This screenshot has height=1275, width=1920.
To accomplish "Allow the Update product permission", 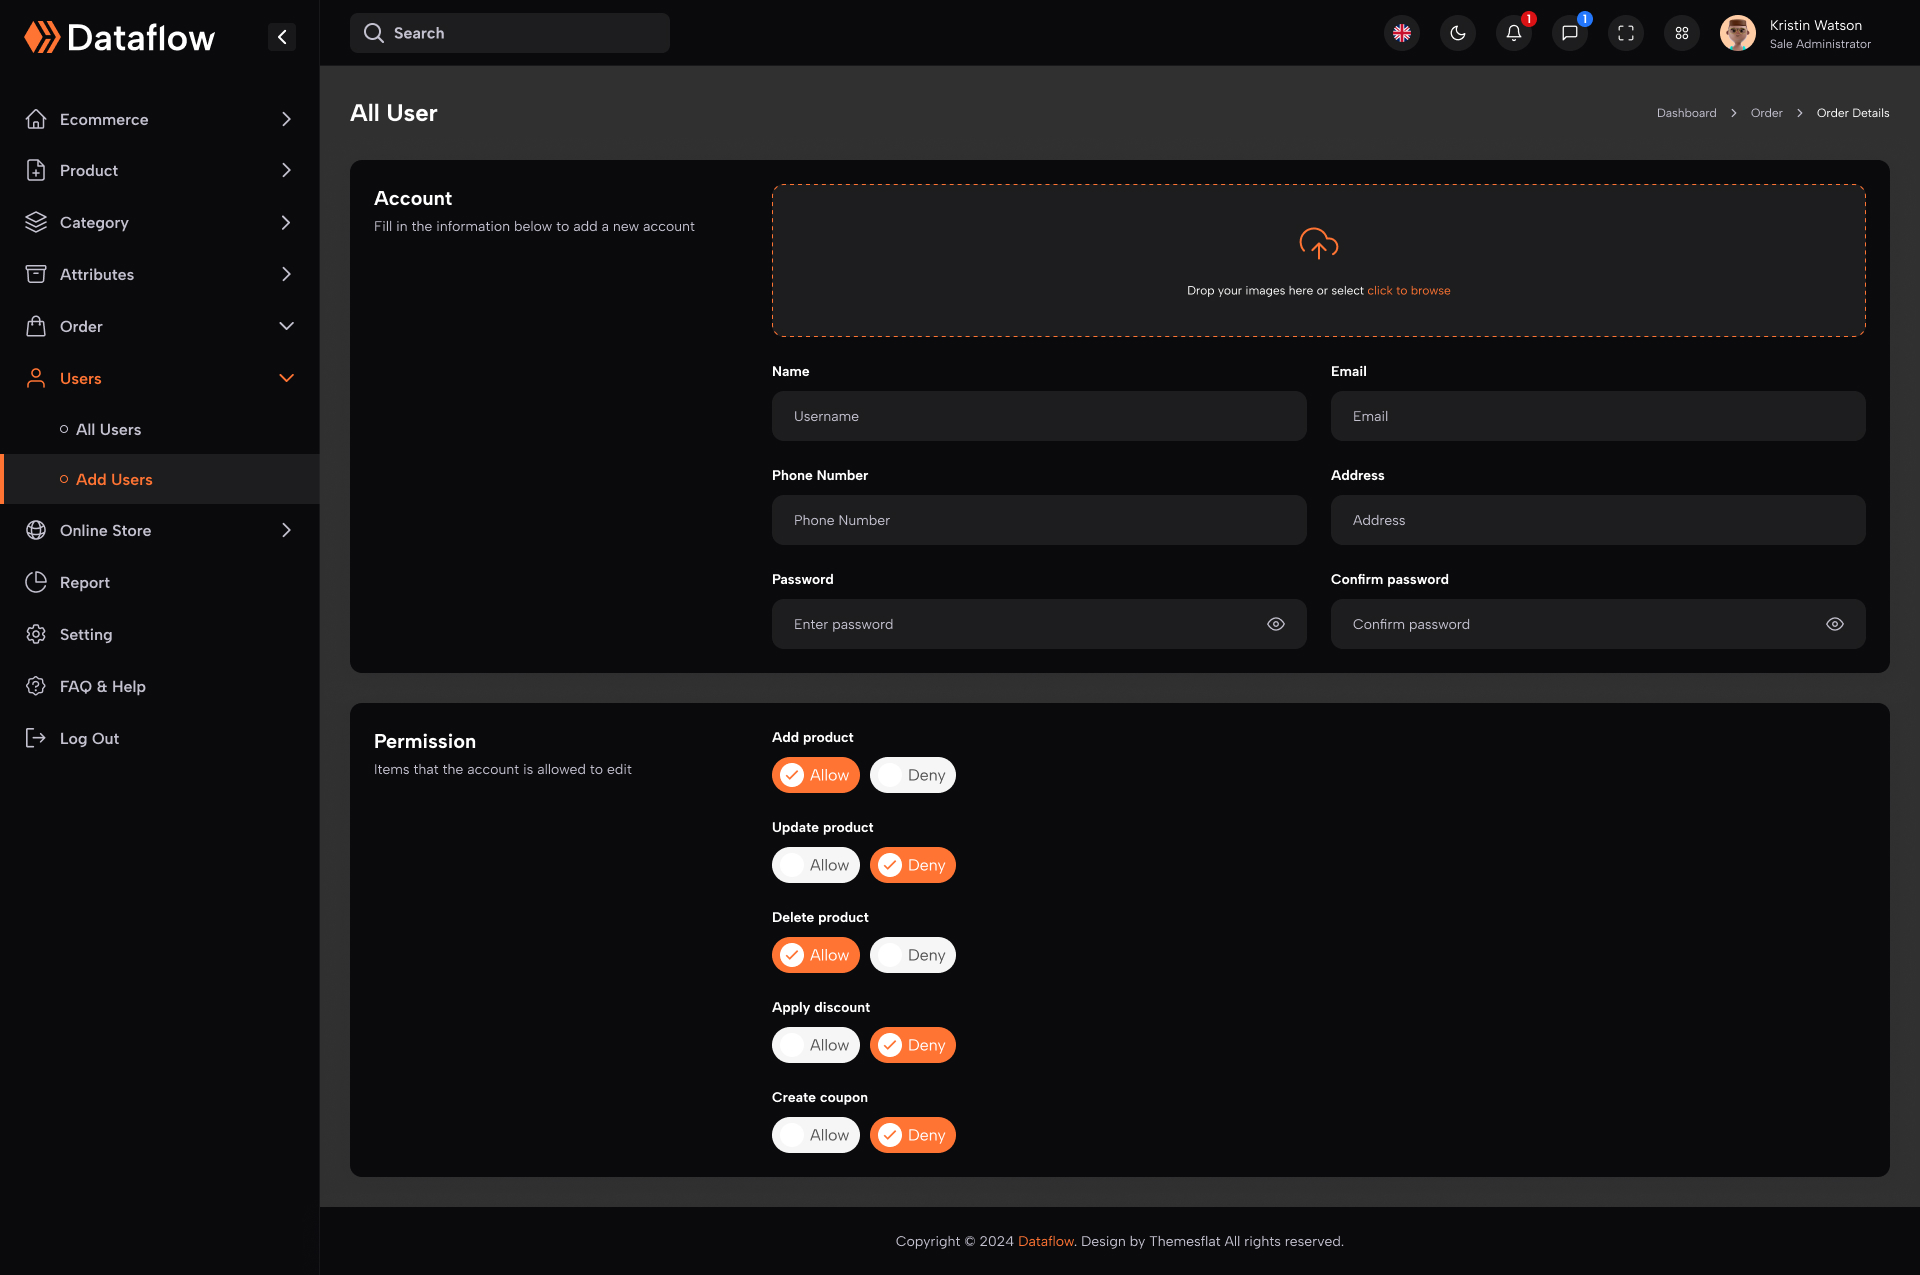I will pyautogui.click(x=815, y=864).
